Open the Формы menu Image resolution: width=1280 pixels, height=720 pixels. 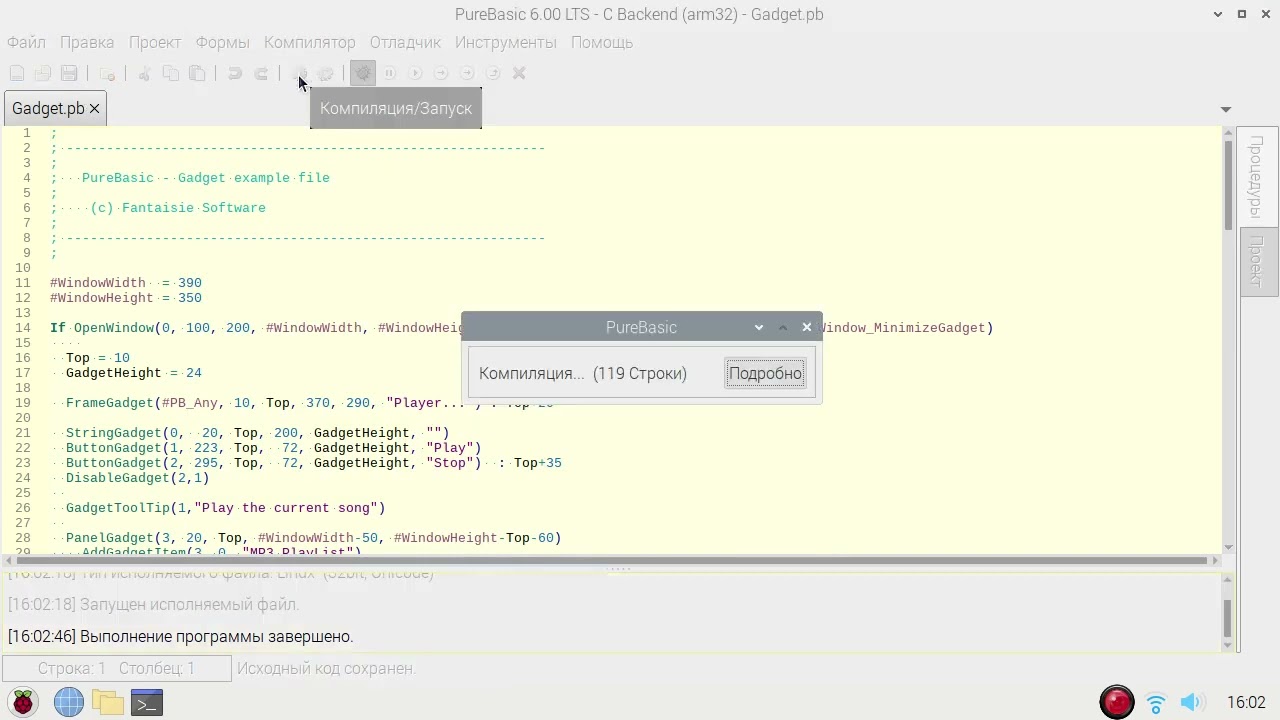point(222,42)
